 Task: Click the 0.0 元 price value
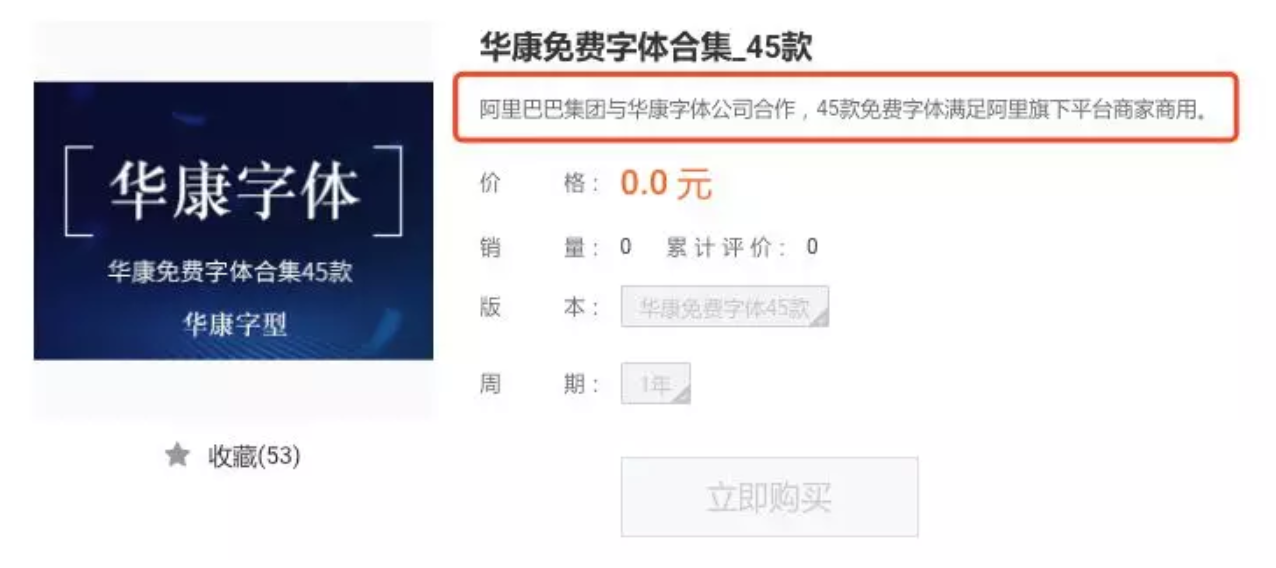[666, 184]
